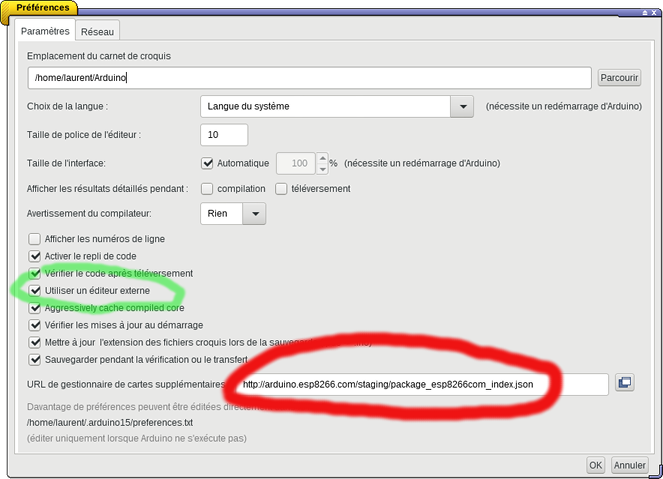Disable Vérifier les mises à jour au démarrage

click(35, 325)
